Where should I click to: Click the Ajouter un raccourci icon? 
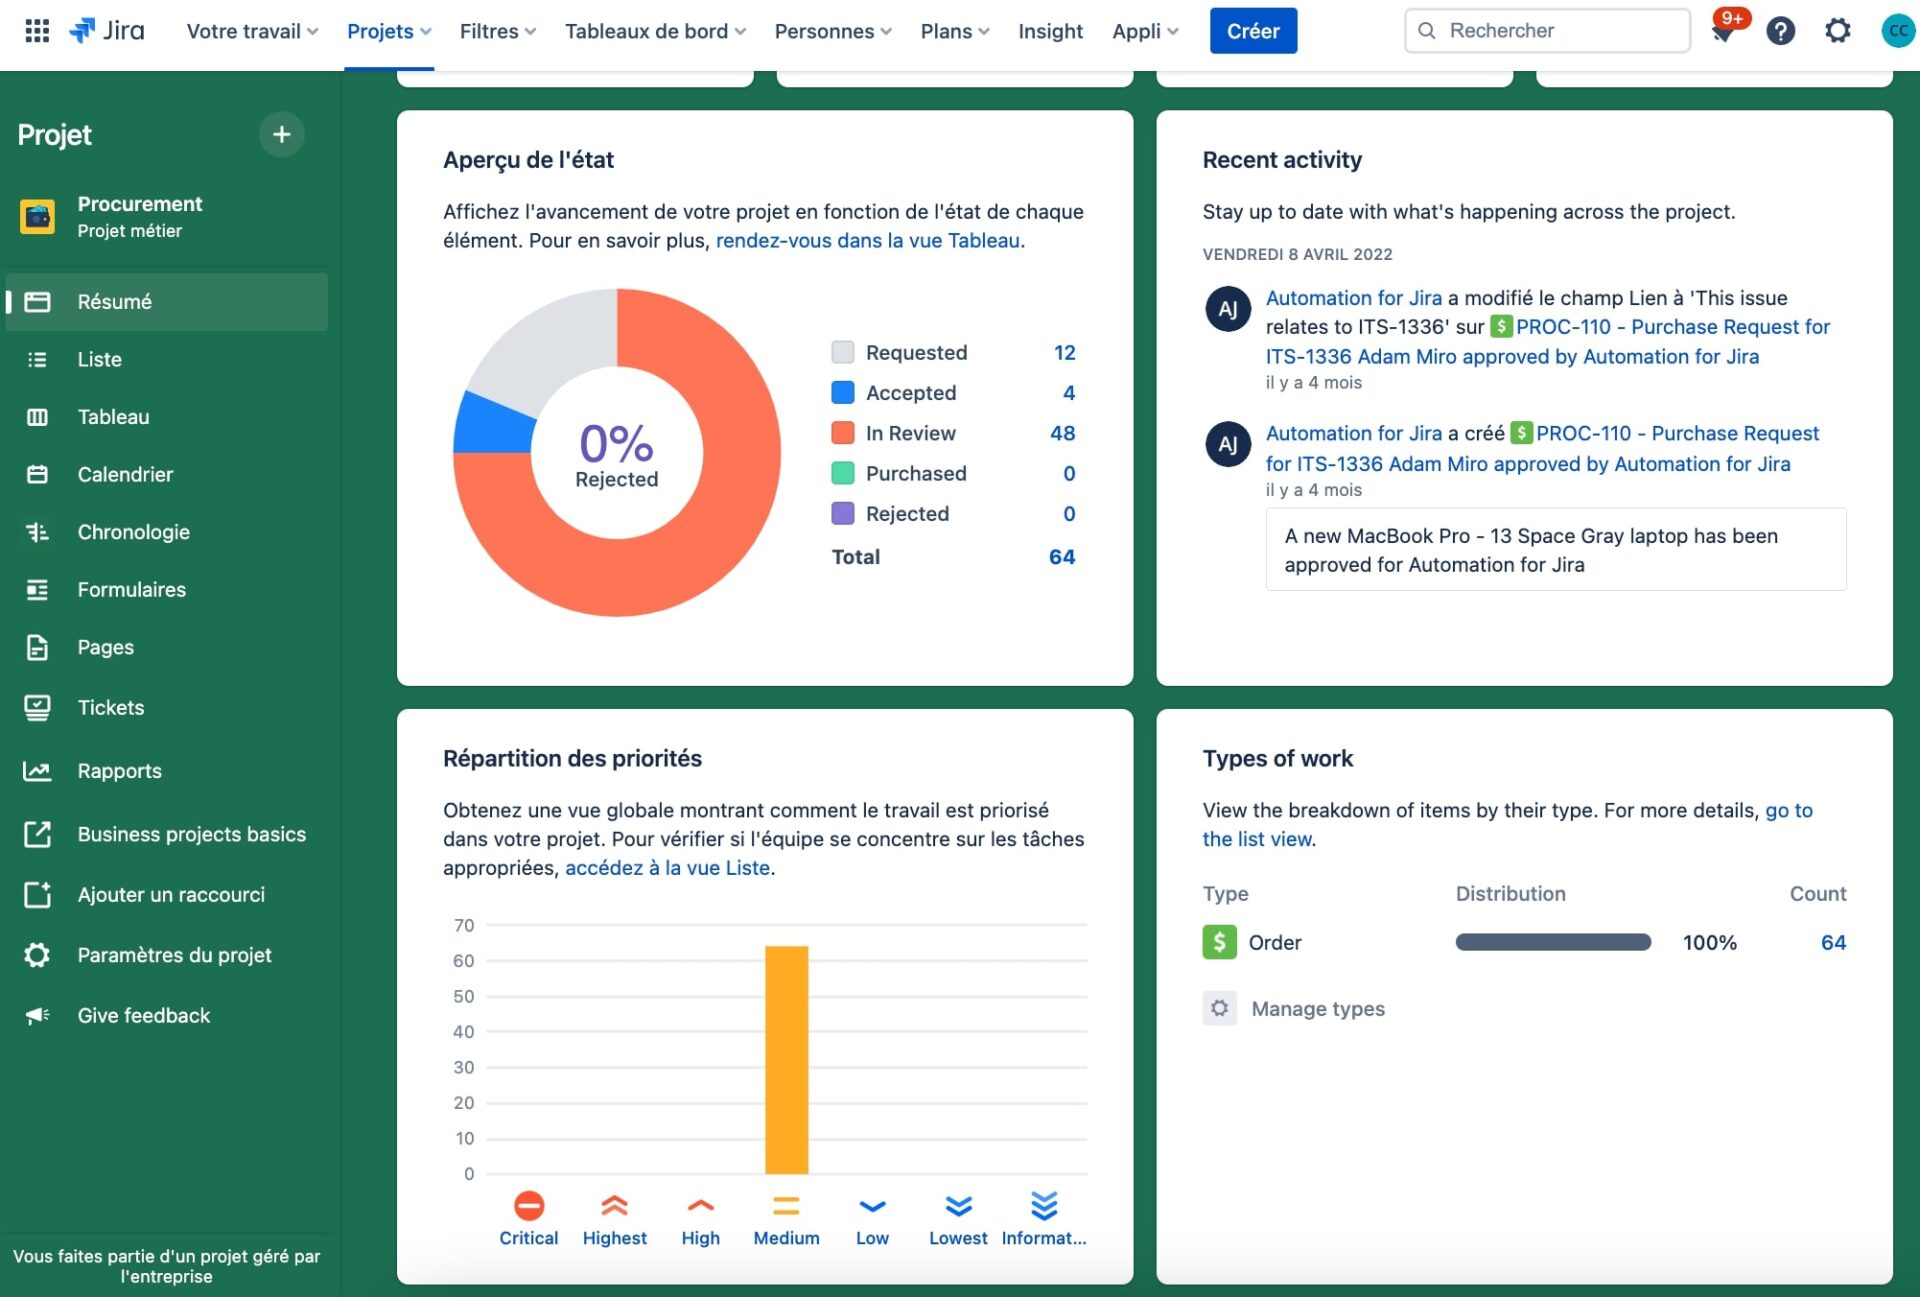pos(38,895)
